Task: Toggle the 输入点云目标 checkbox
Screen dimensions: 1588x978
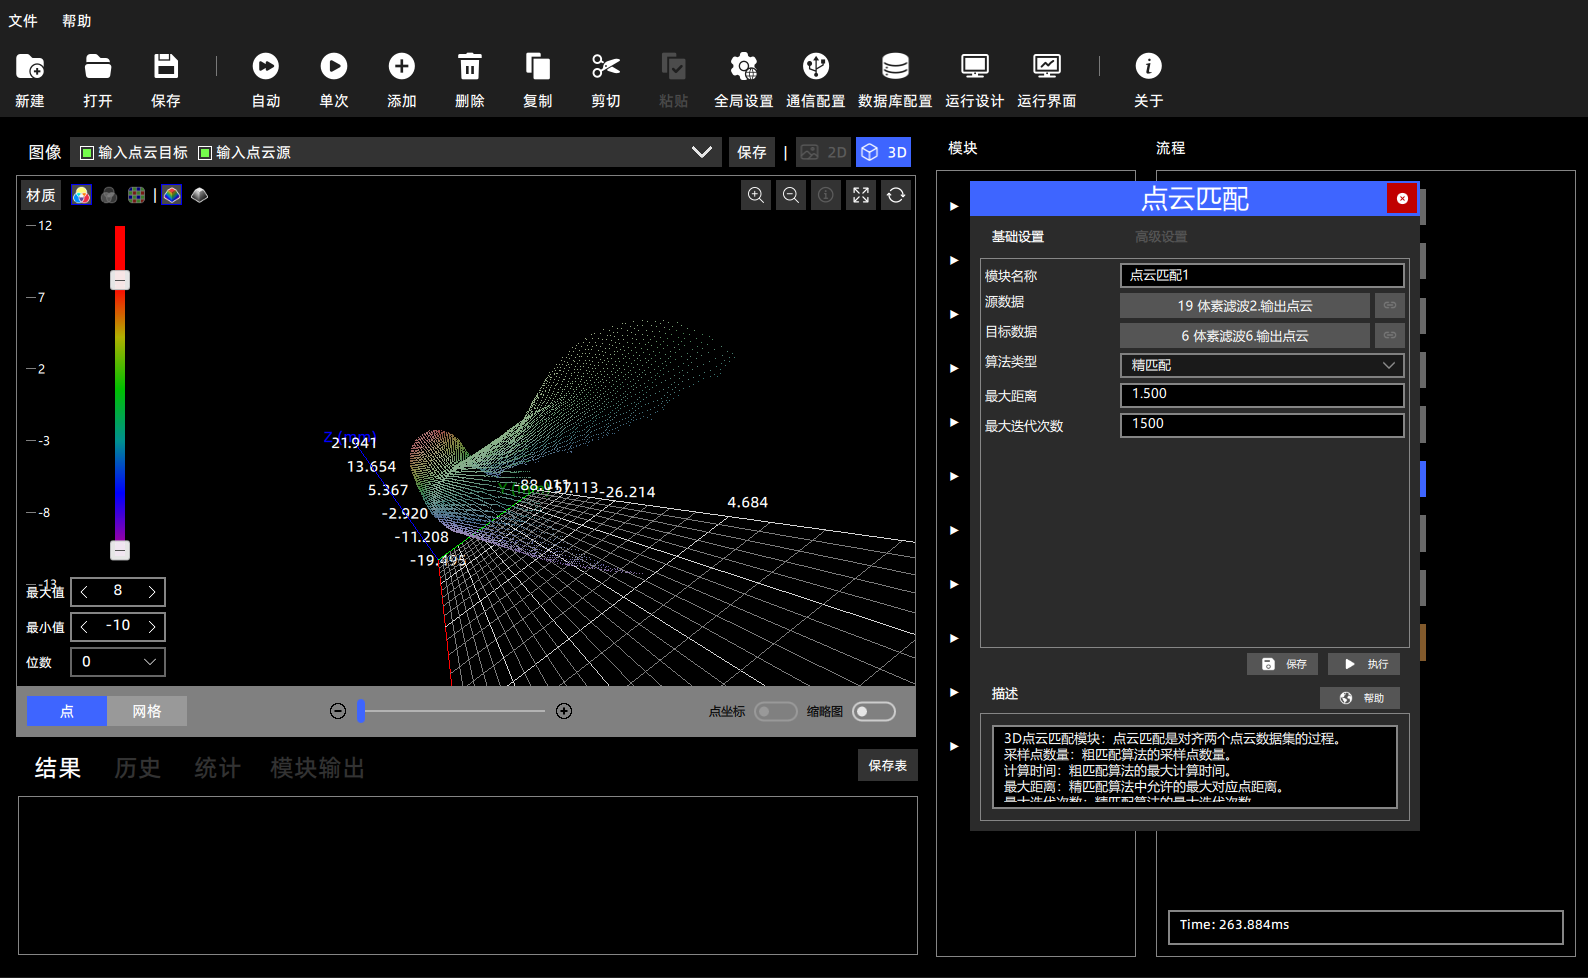Action: 87,153
